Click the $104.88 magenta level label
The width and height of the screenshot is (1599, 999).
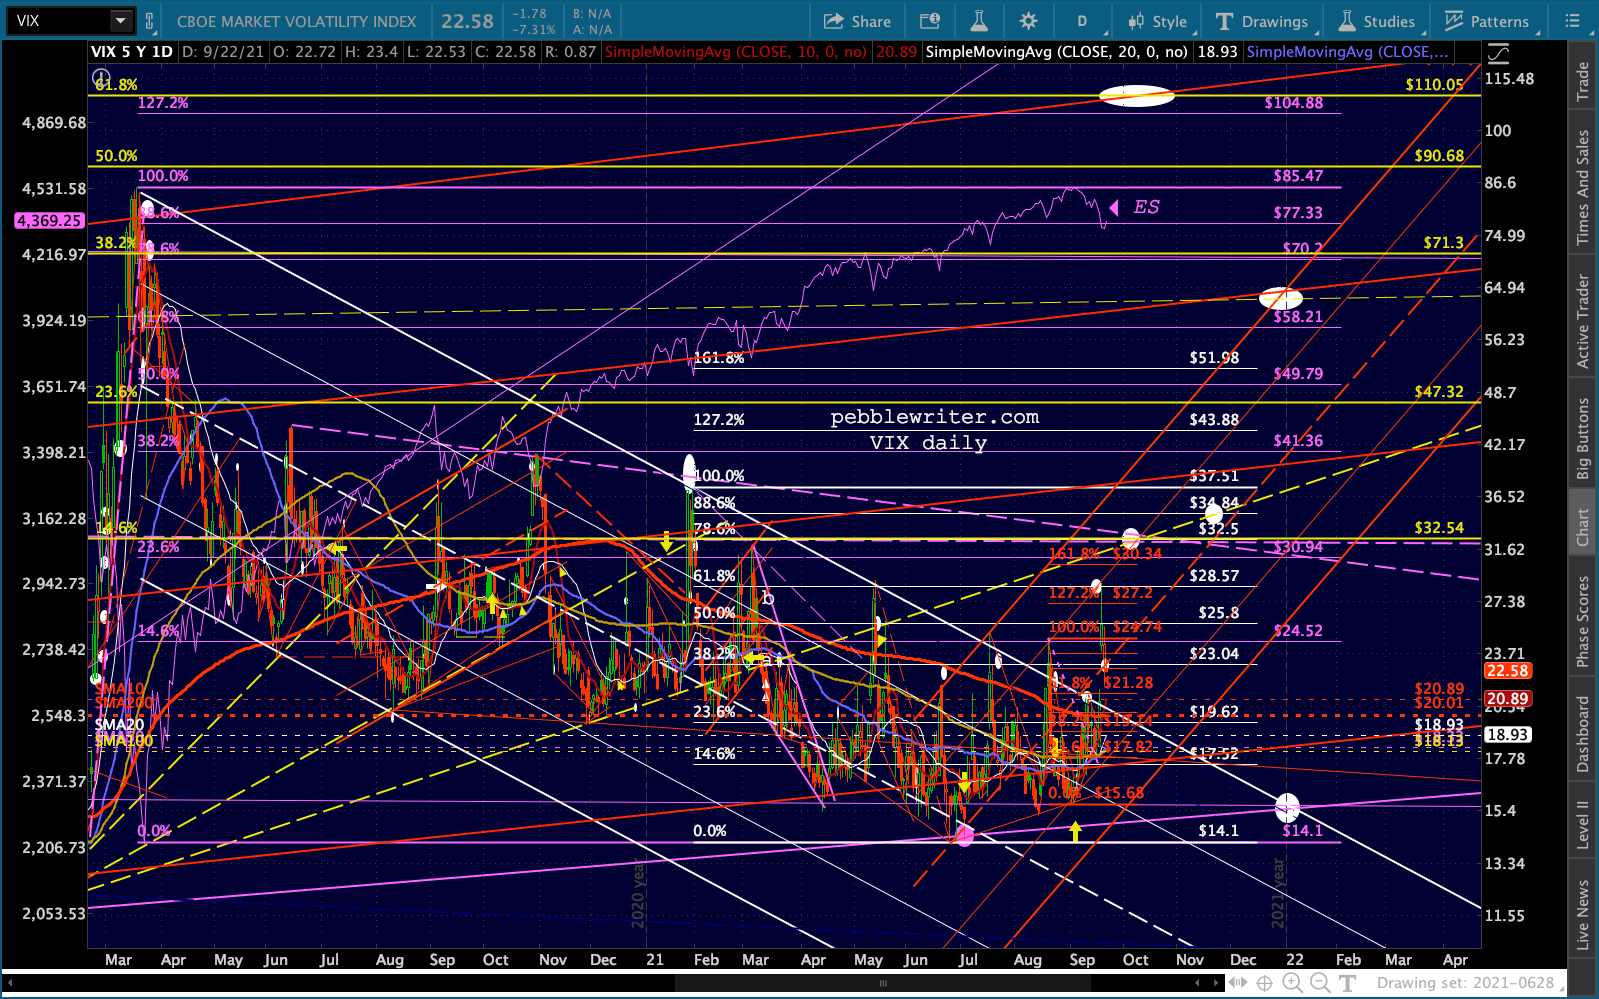click(1294, 103)
